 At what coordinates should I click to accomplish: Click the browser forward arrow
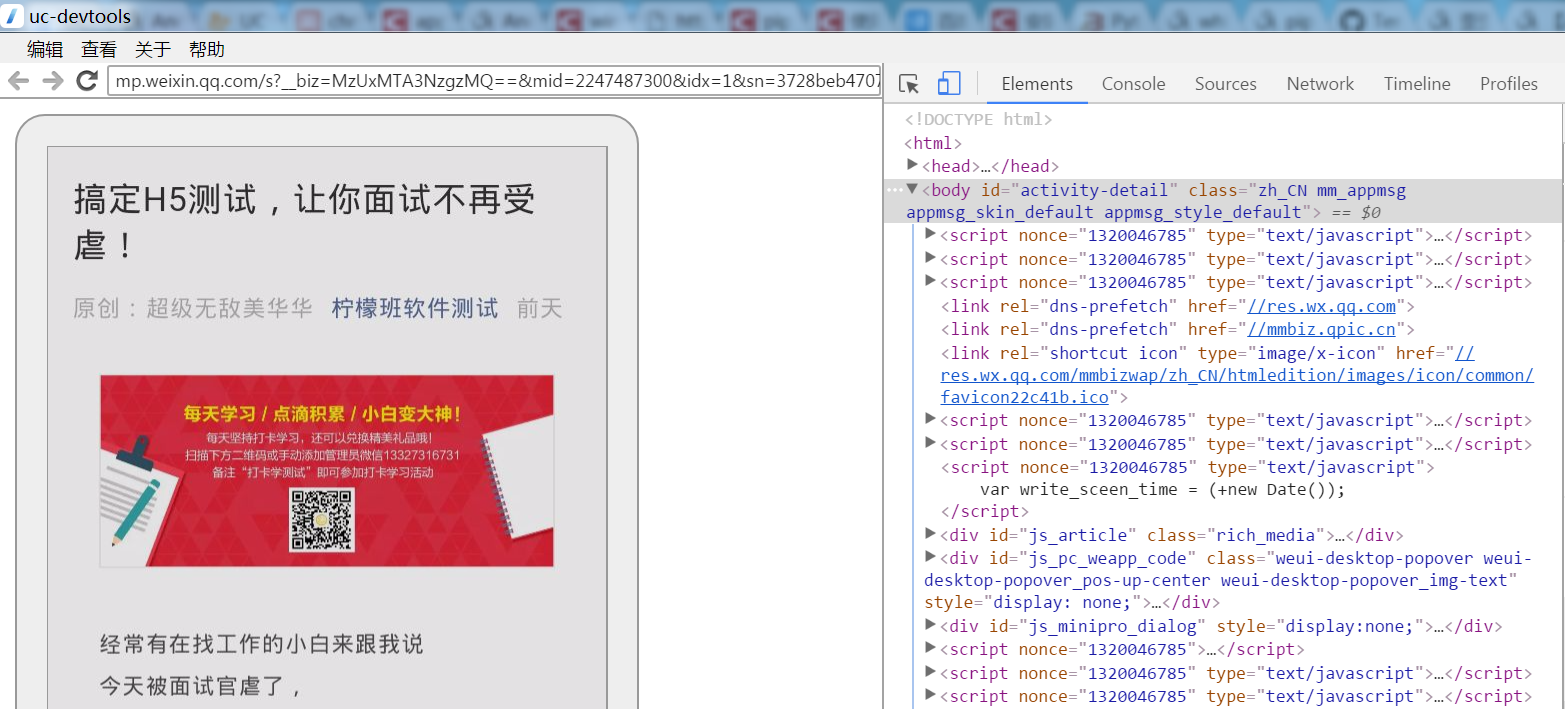coord(52,81)
